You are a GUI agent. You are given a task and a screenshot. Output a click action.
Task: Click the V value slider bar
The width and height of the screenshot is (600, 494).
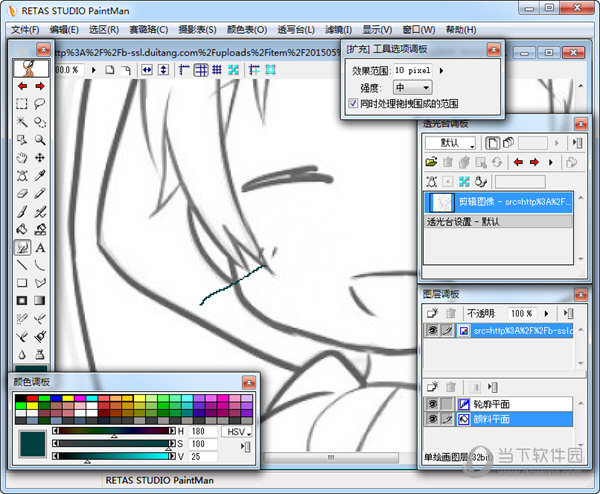tap(114, 456)
